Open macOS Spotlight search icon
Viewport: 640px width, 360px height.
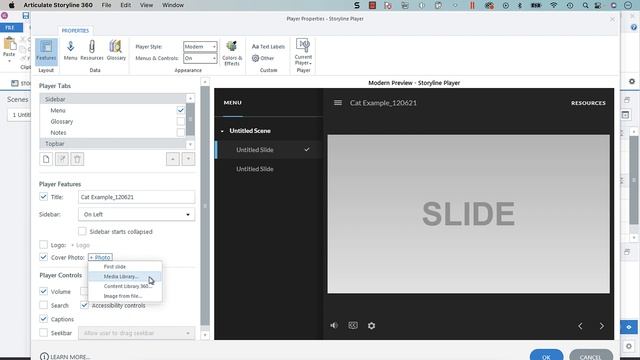pyautogui.click(x=585, y=5)
